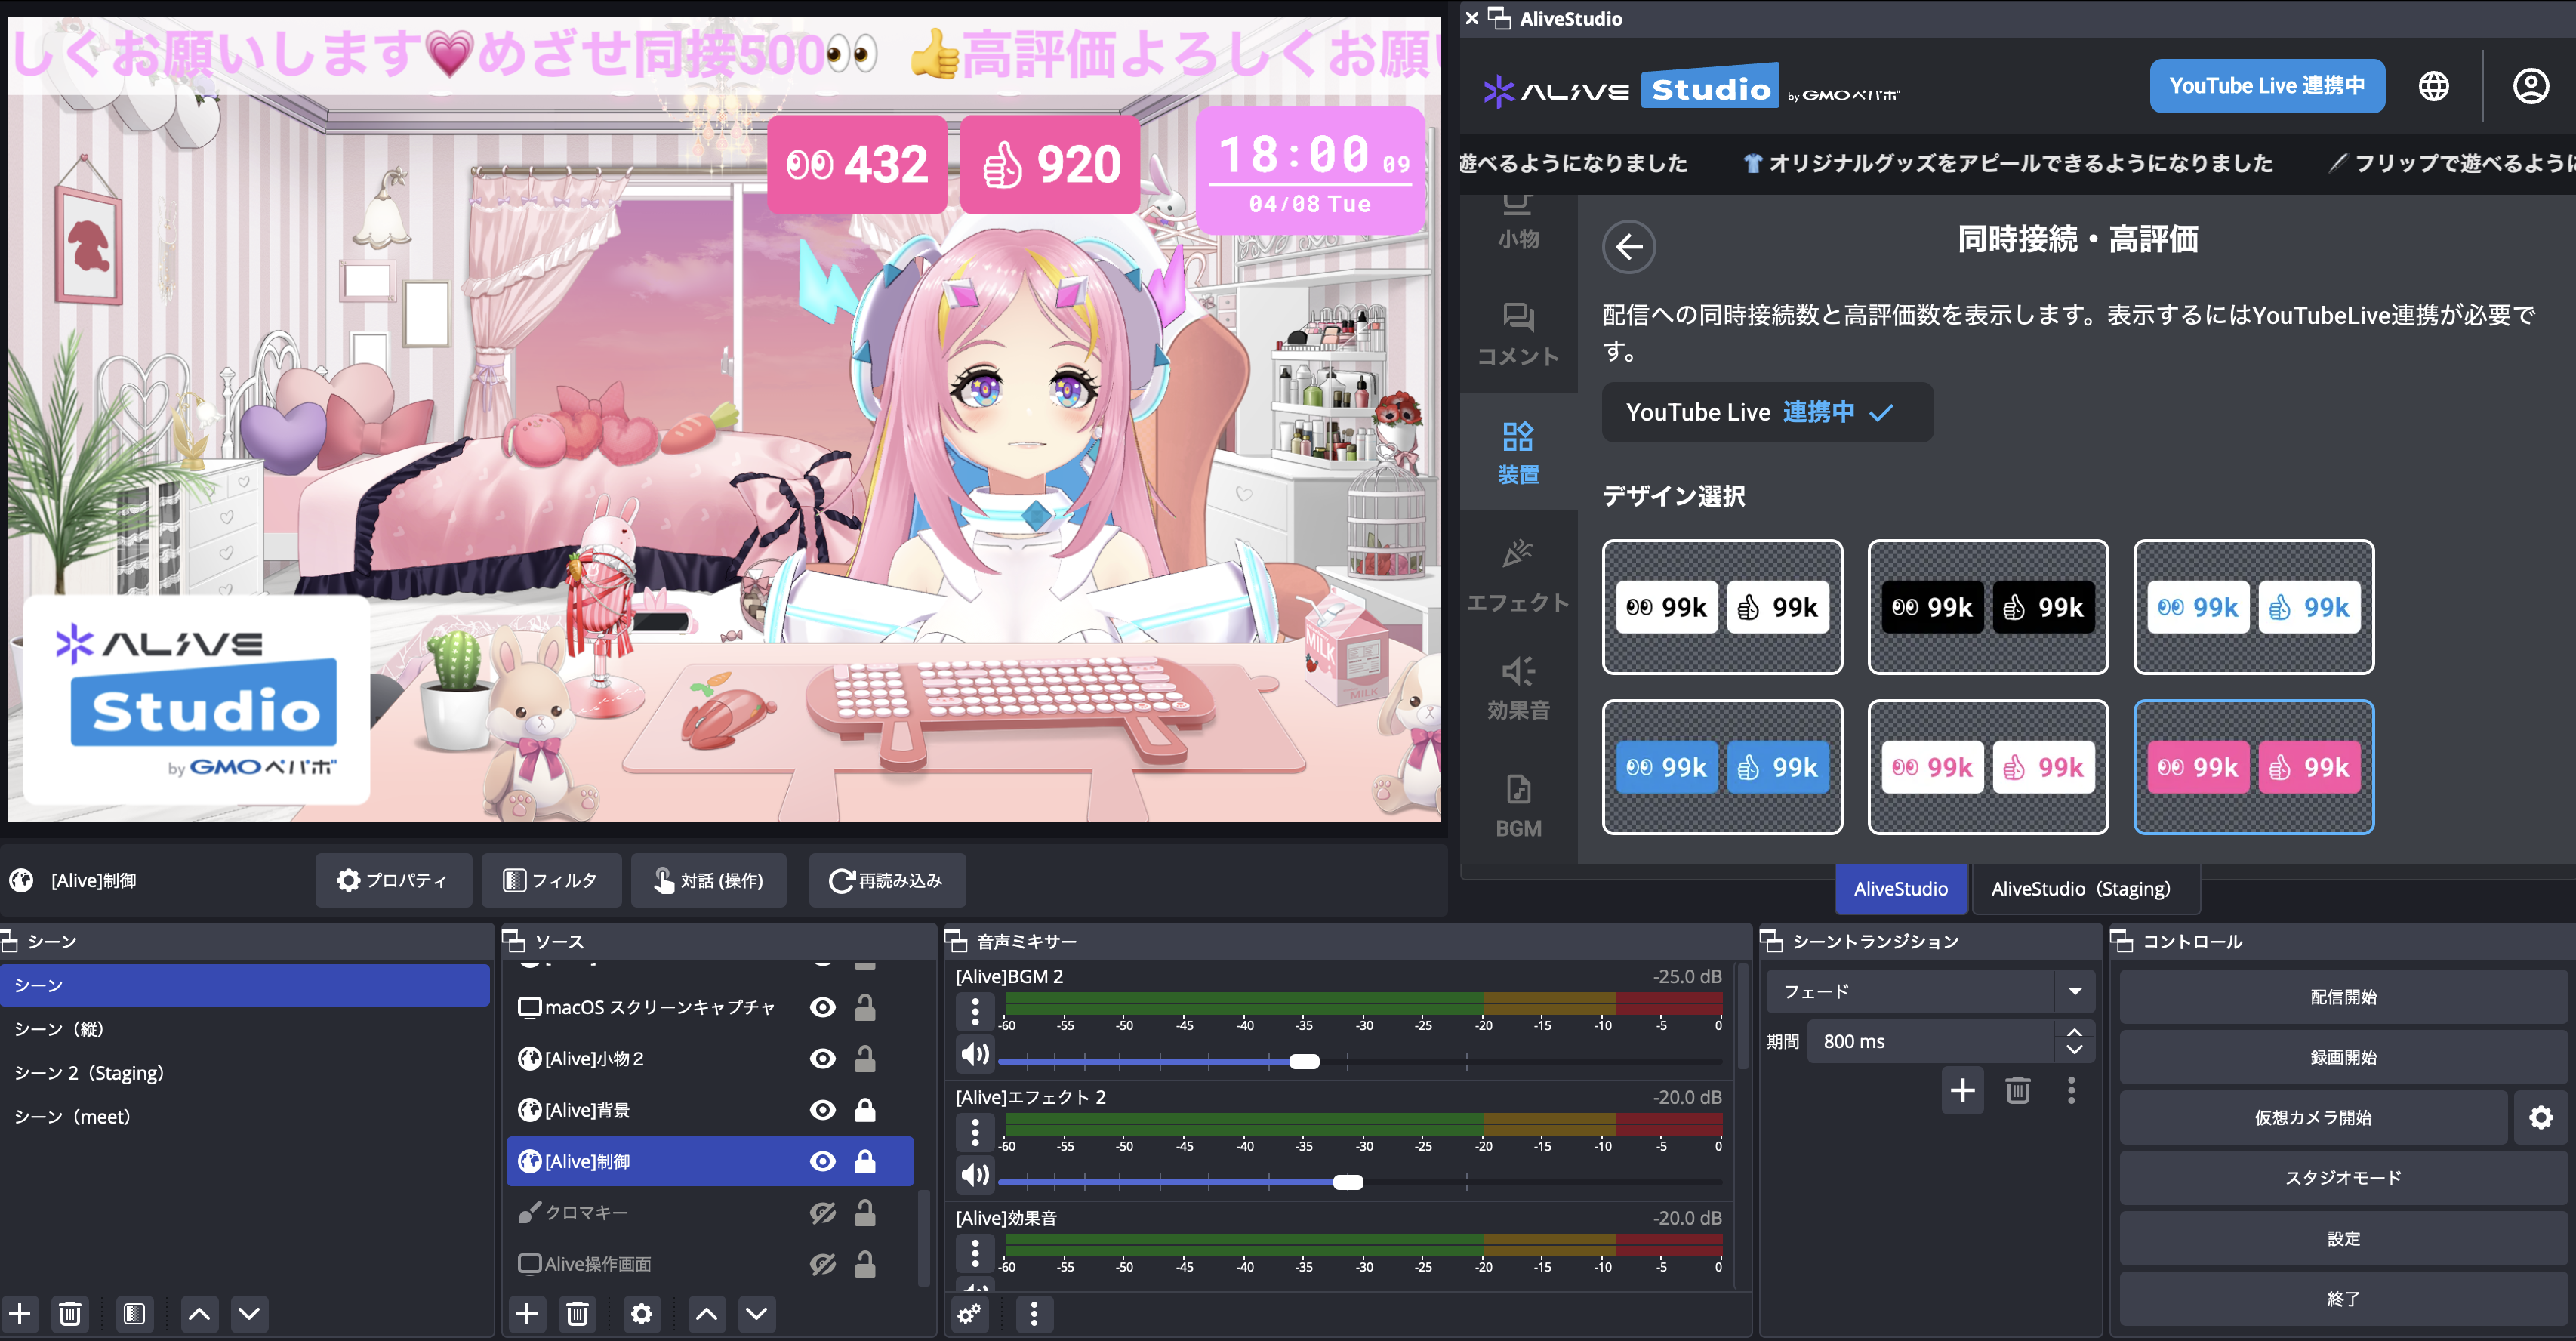Open the language globe icon
The width and height of the screenshot is (2576, 1341).
[x=2434, y=86]
